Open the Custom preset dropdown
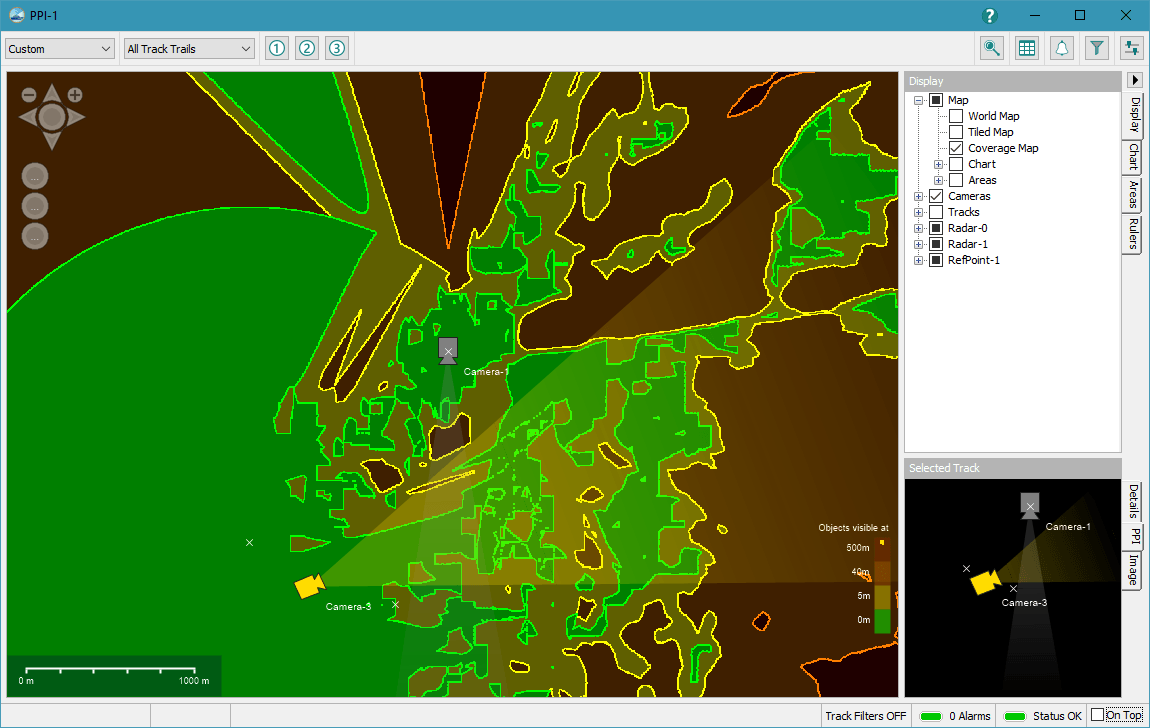The height and width of the screenshot is (728, 1150). (x=58, y=47)
